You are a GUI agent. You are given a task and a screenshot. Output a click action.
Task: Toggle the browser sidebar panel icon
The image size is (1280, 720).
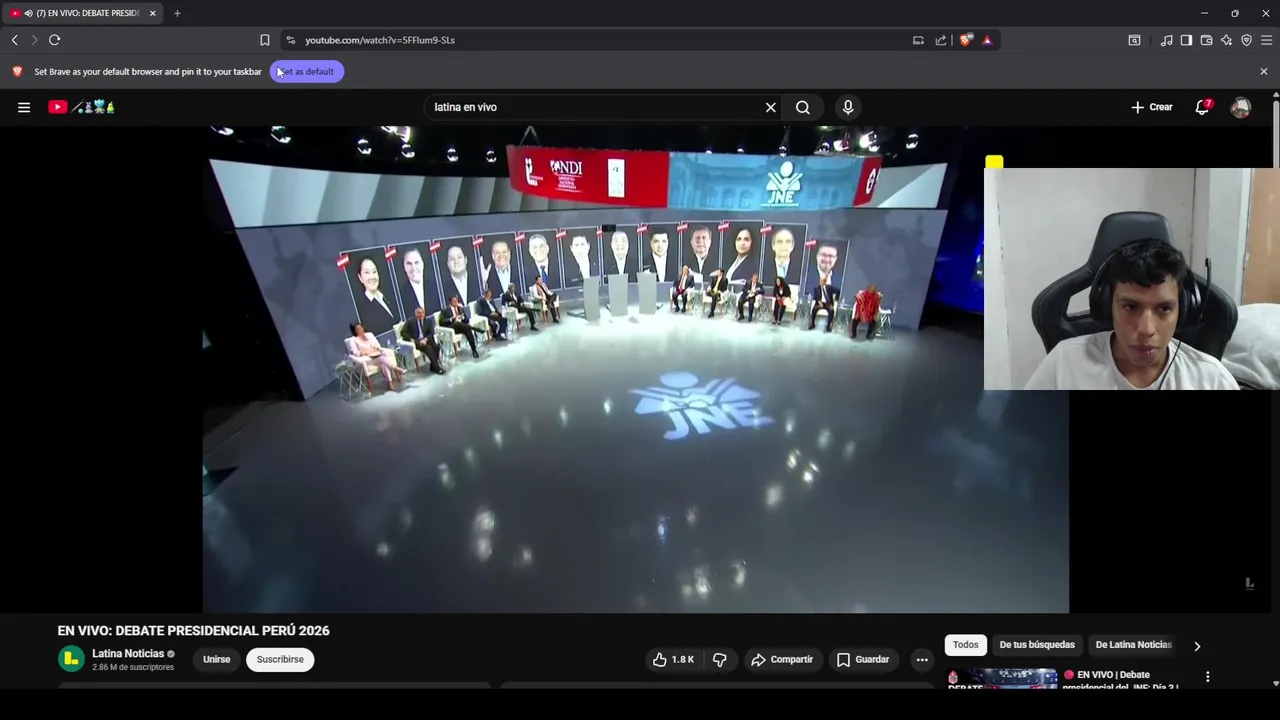(1186, 40)
